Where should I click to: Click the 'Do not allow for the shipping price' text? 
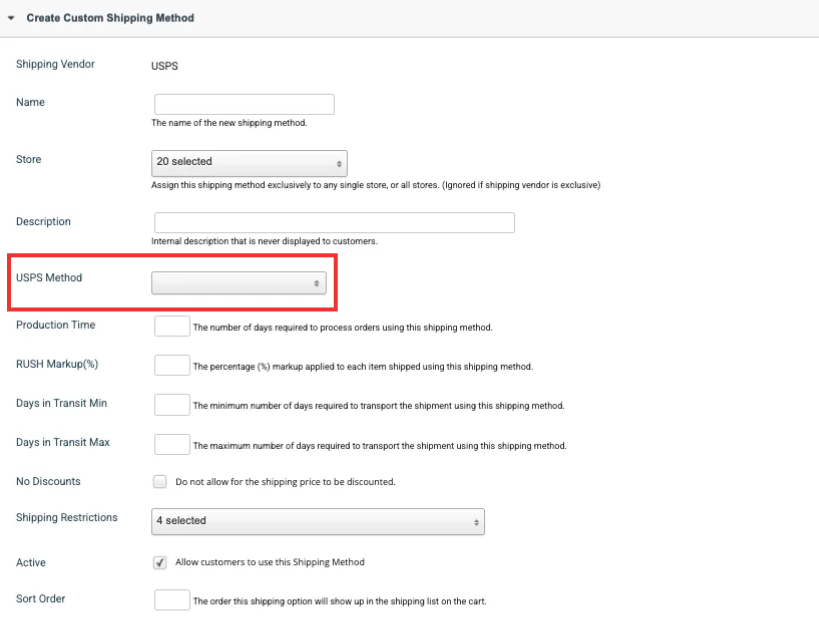point(285,482)
